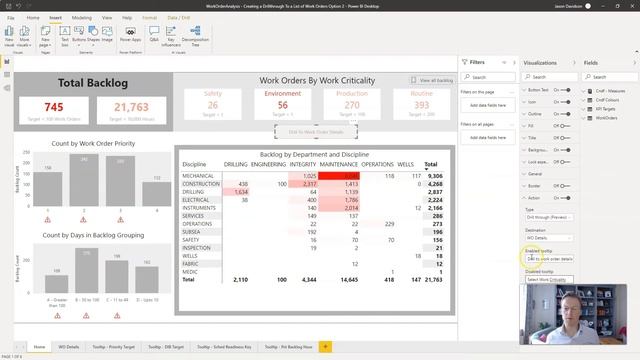
Task: Expand the KPI Targets table
Action: coord(583,109)
